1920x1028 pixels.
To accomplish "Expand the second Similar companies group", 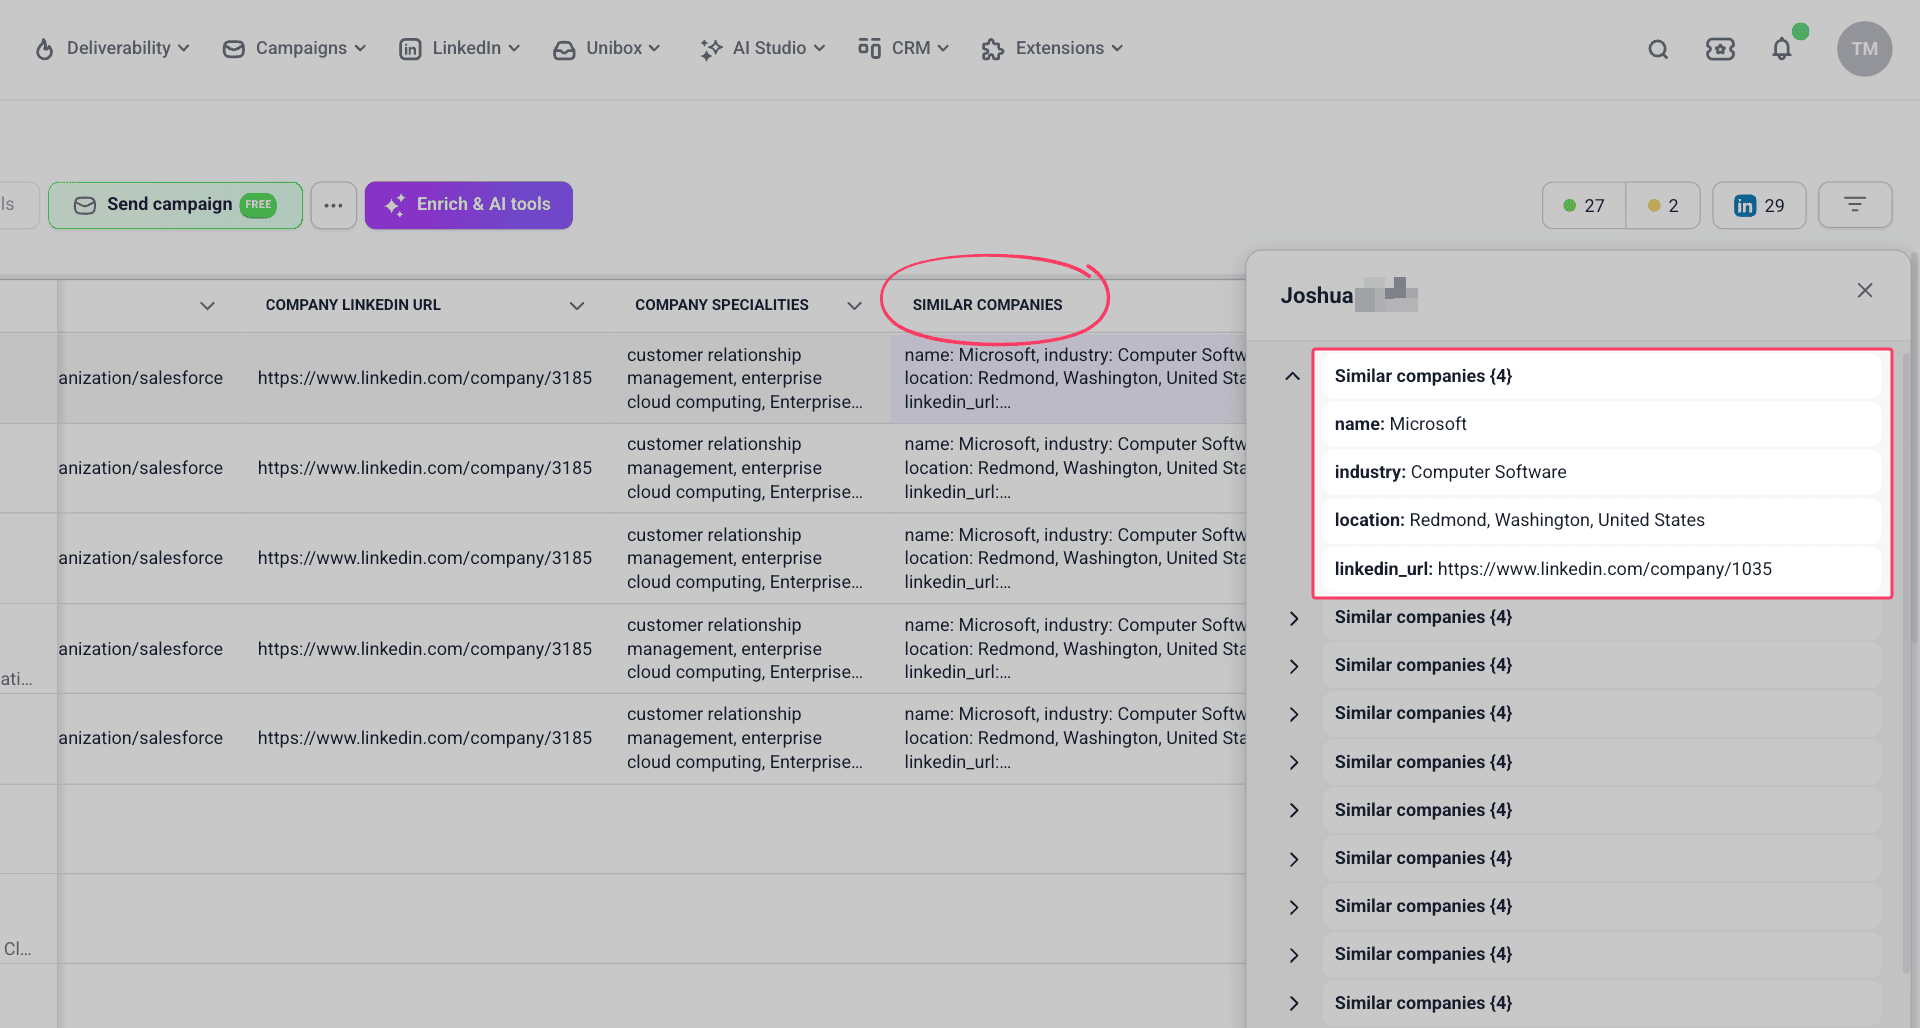I will point(1293,618).
